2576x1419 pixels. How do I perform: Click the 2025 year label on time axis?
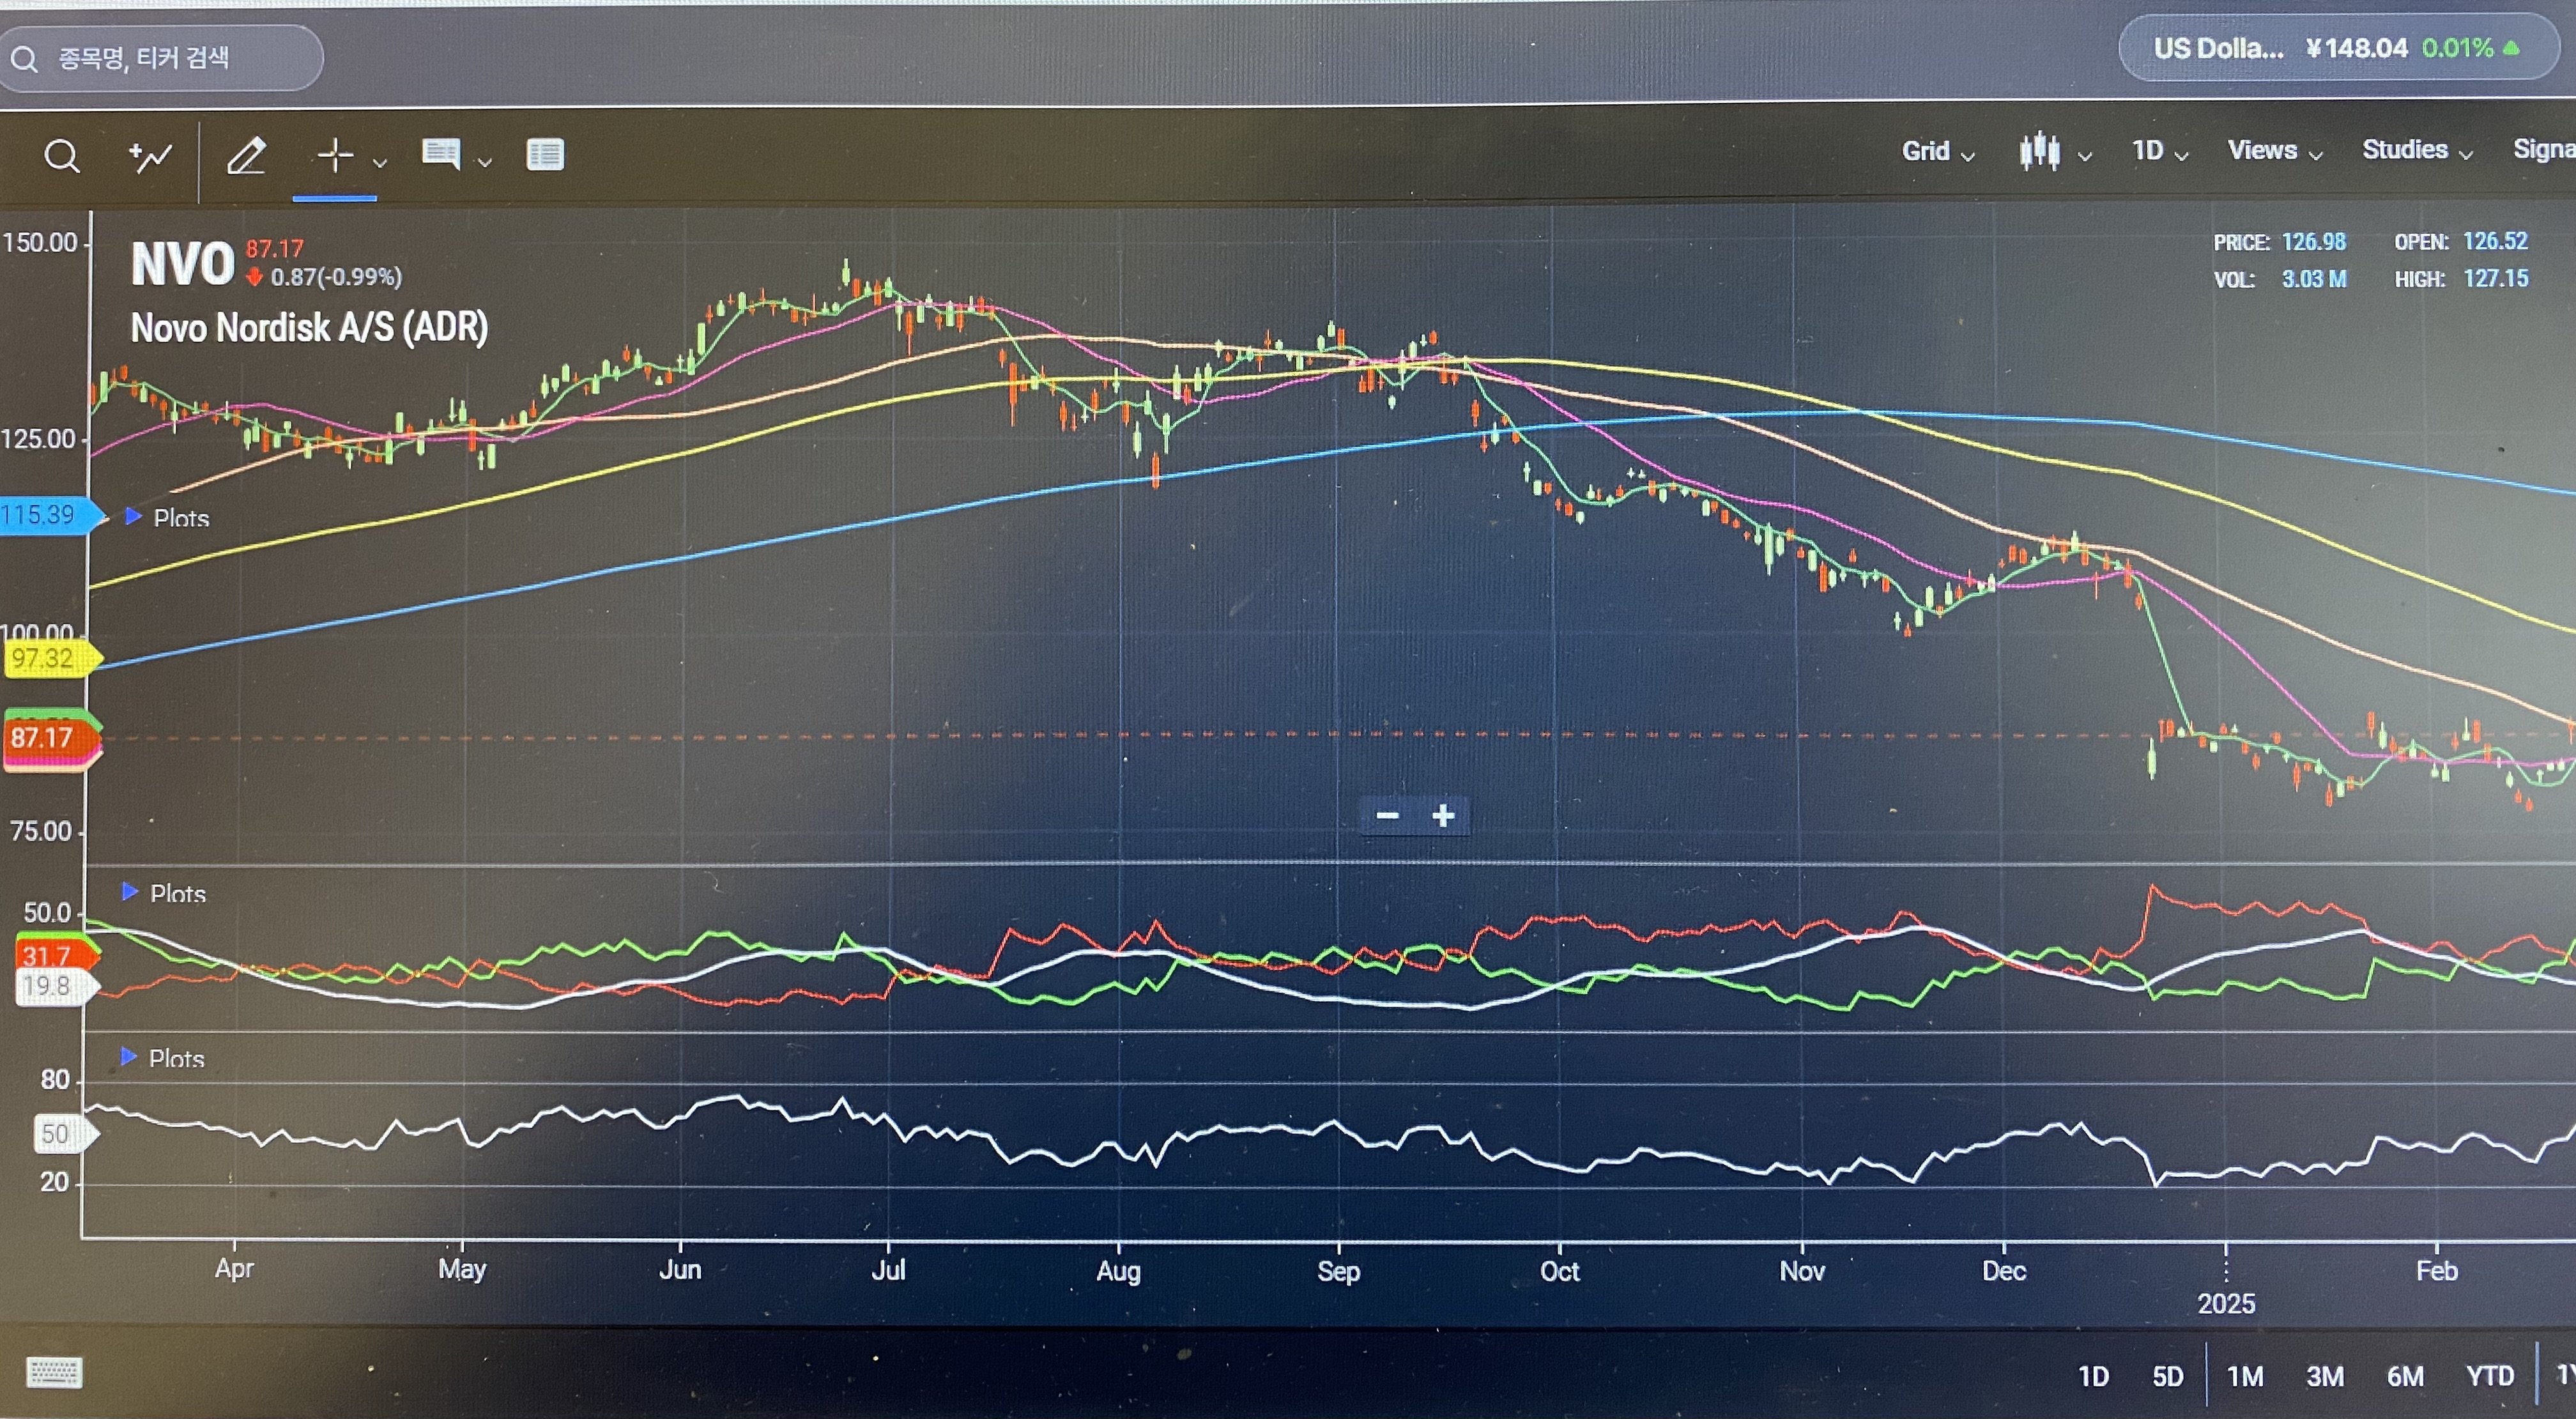tap(2226, 1303)
